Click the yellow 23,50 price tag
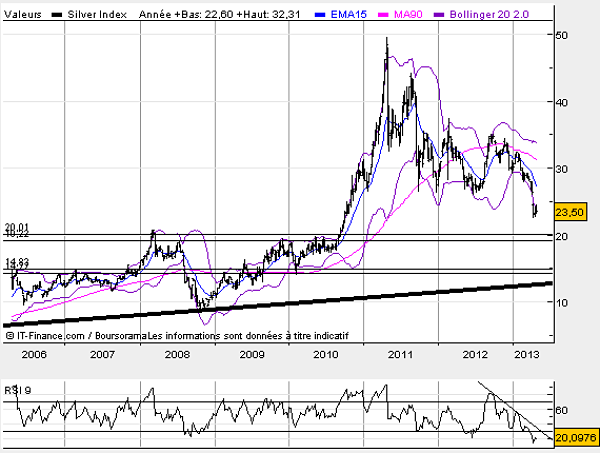The height and width of the screenshot is (453, 600). pyautogui.click(x=570, y=211)
